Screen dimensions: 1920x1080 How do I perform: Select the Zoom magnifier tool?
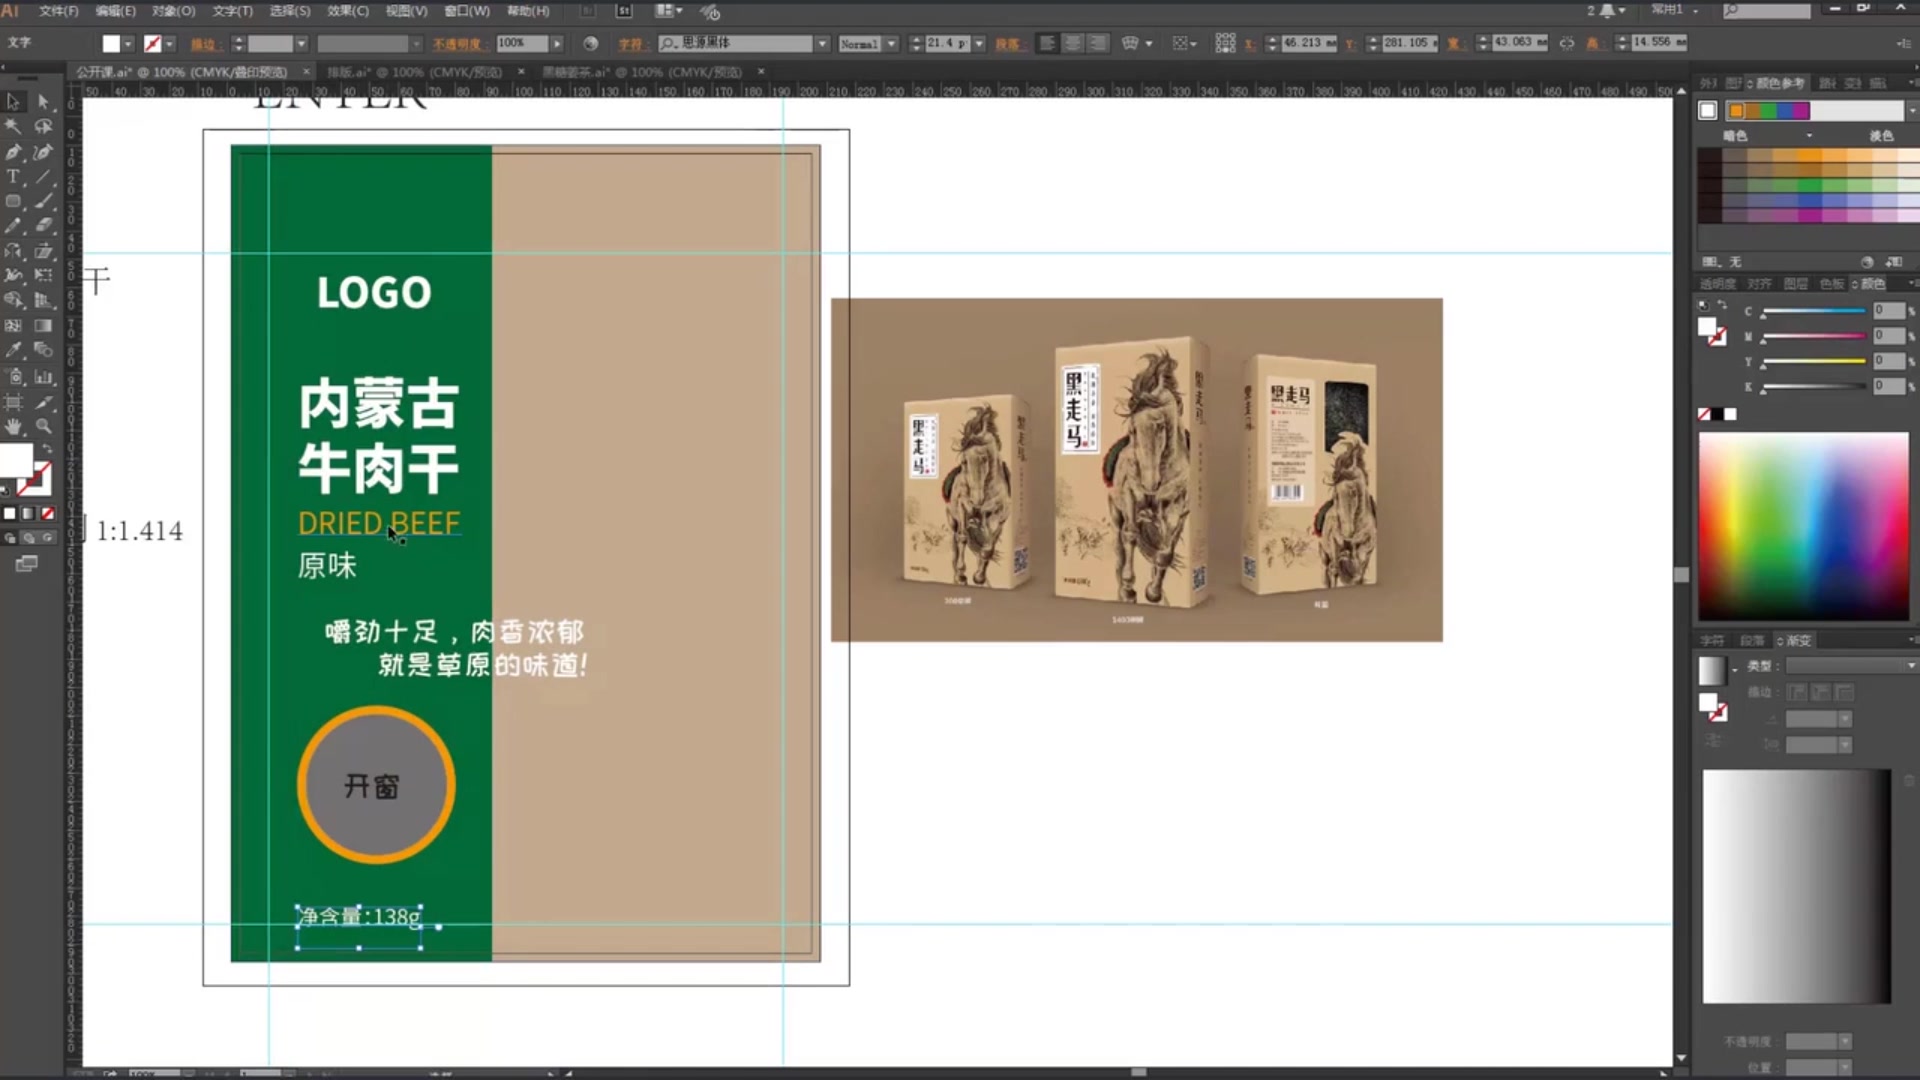click(43, 427)
